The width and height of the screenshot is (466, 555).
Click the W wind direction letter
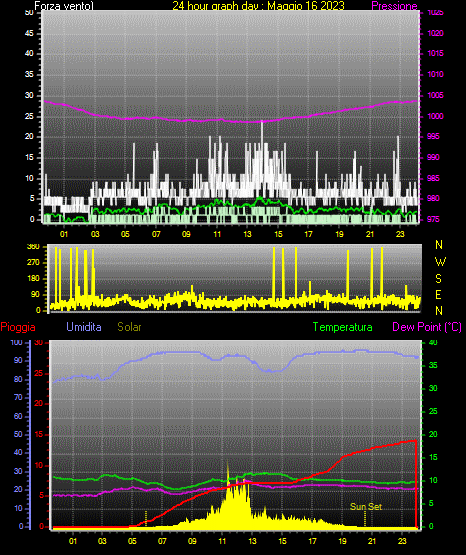440,262
